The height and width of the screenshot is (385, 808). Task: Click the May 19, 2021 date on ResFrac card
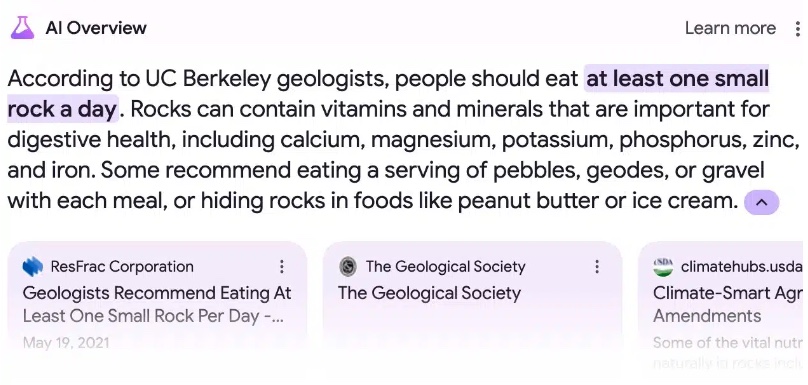click(66, 343)
